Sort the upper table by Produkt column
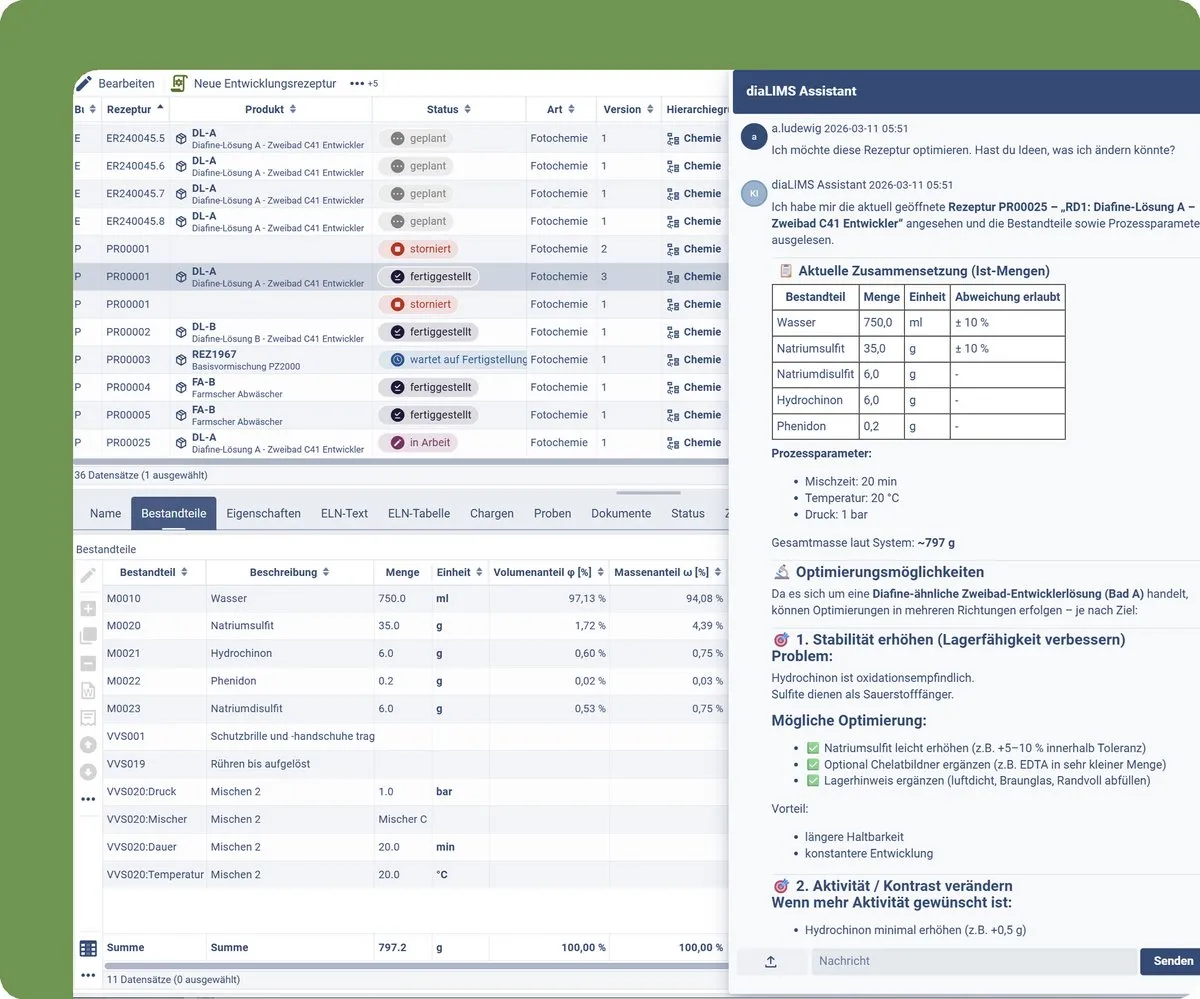The width and height of the screenshot is (1200, 999). click(293, 110)
